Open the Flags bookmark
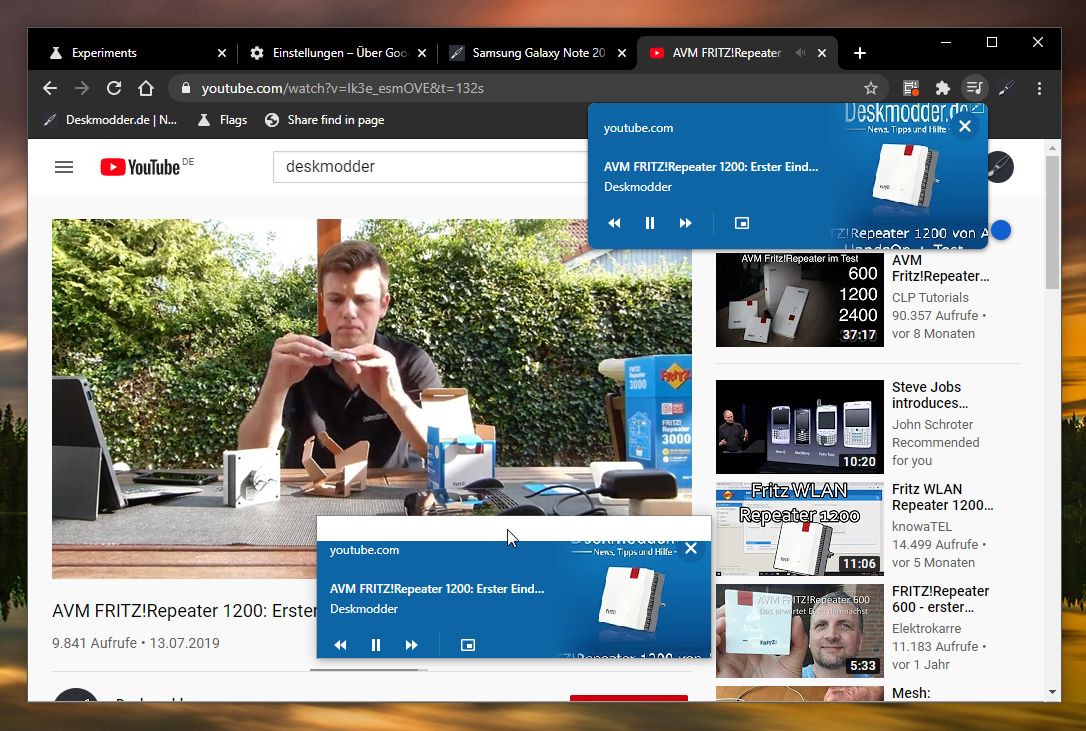This screenshot has height=731, width=1086. pyautogui.click(x=222, y=120)
